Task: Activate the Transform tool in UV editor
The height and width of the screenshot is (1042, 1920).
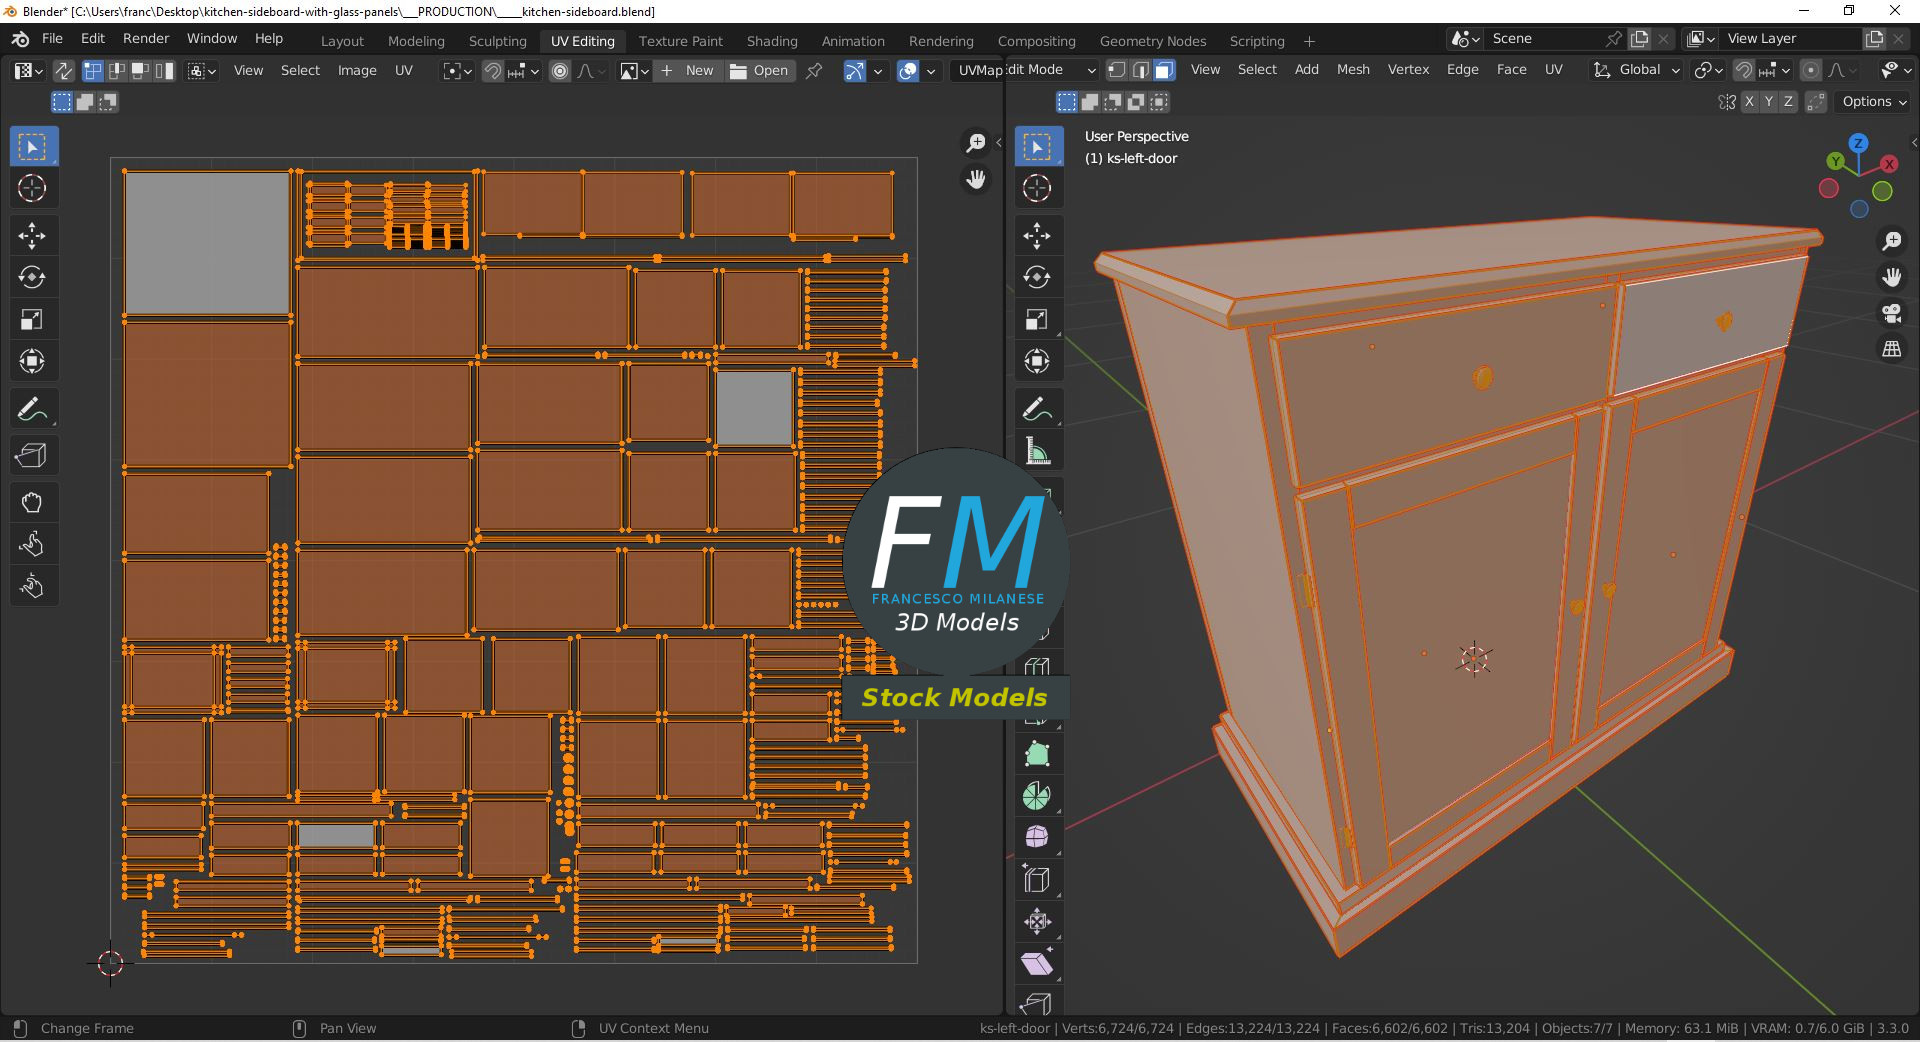Action: tap(32, 361)
